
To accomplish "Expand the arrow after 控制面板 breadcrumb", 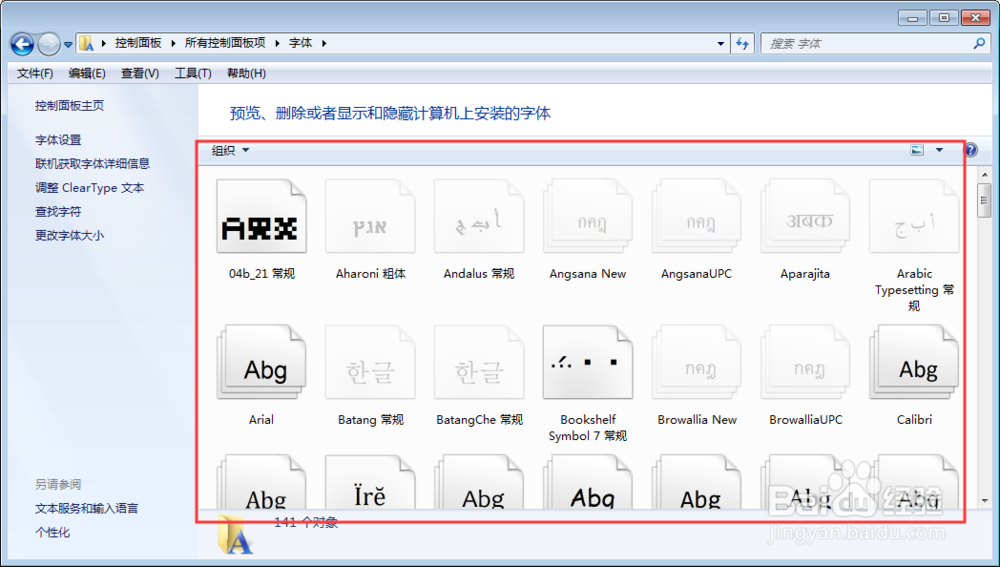I will tap(173, 43).
